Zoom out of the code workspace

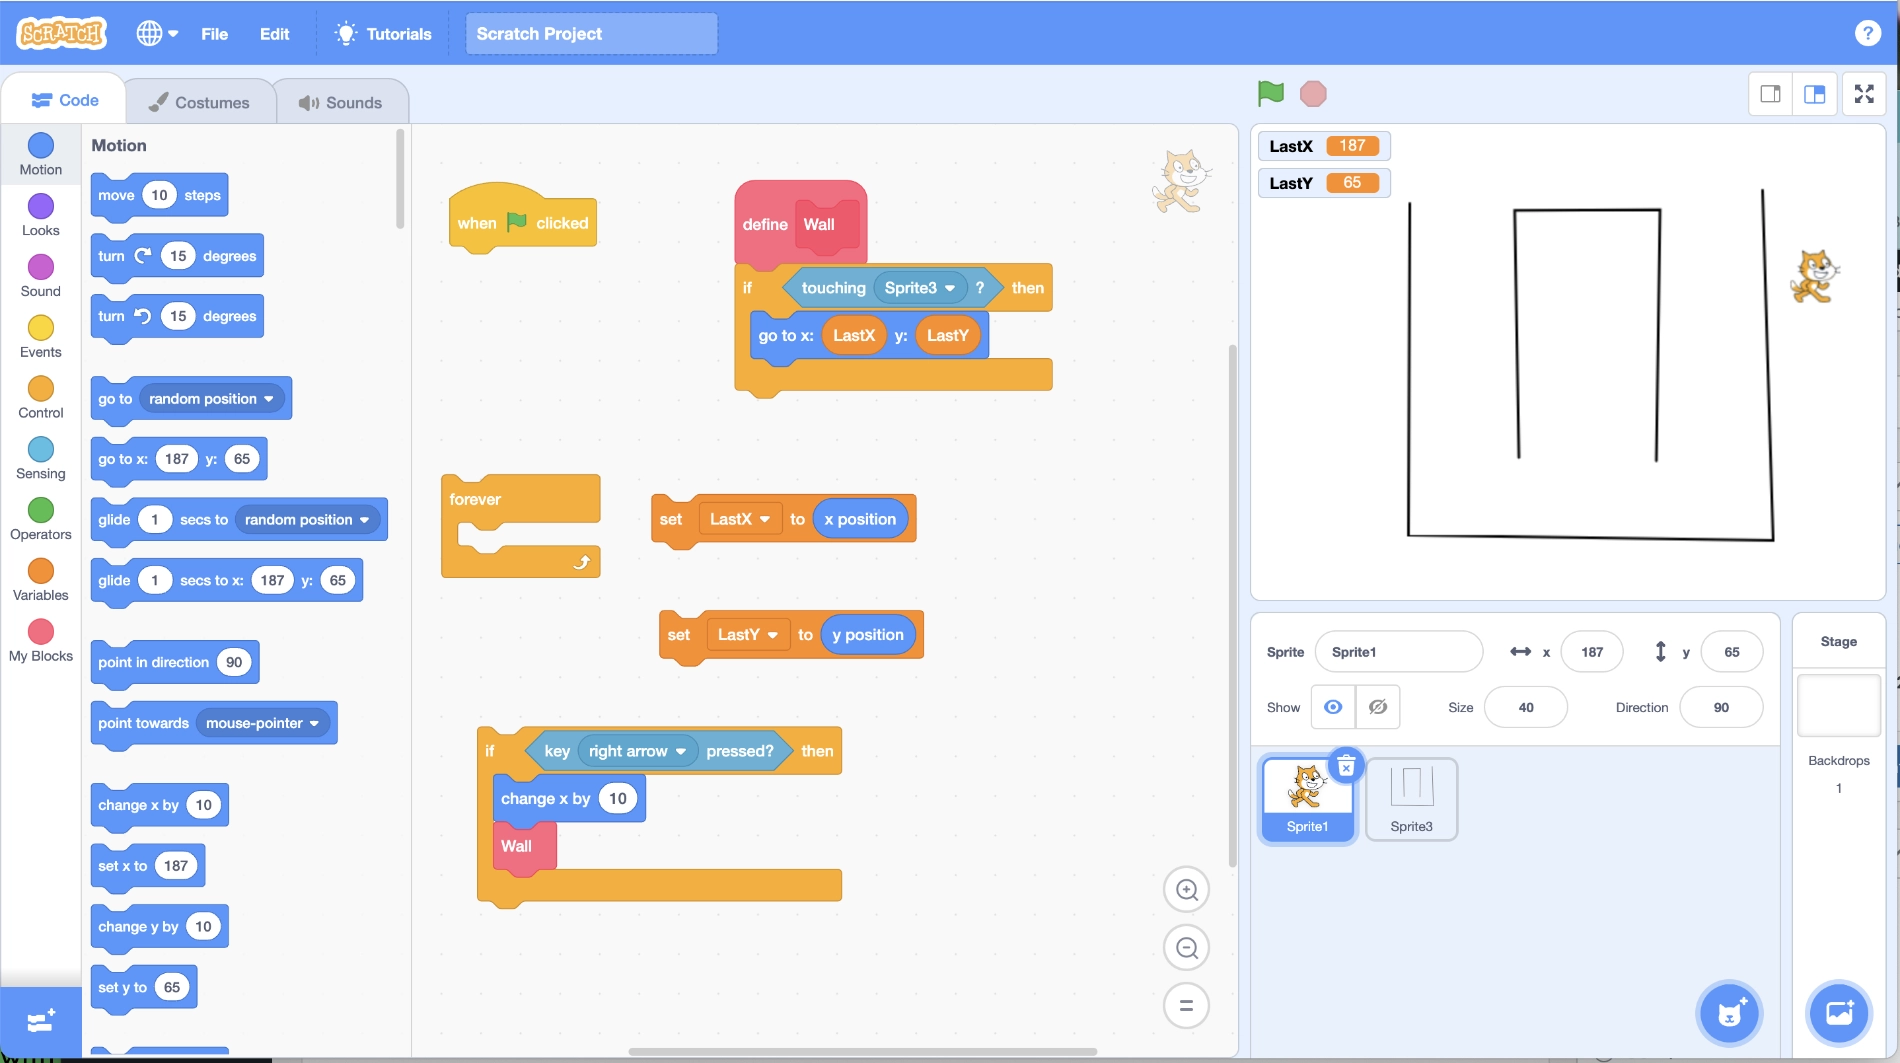[x=1186, y=948]
